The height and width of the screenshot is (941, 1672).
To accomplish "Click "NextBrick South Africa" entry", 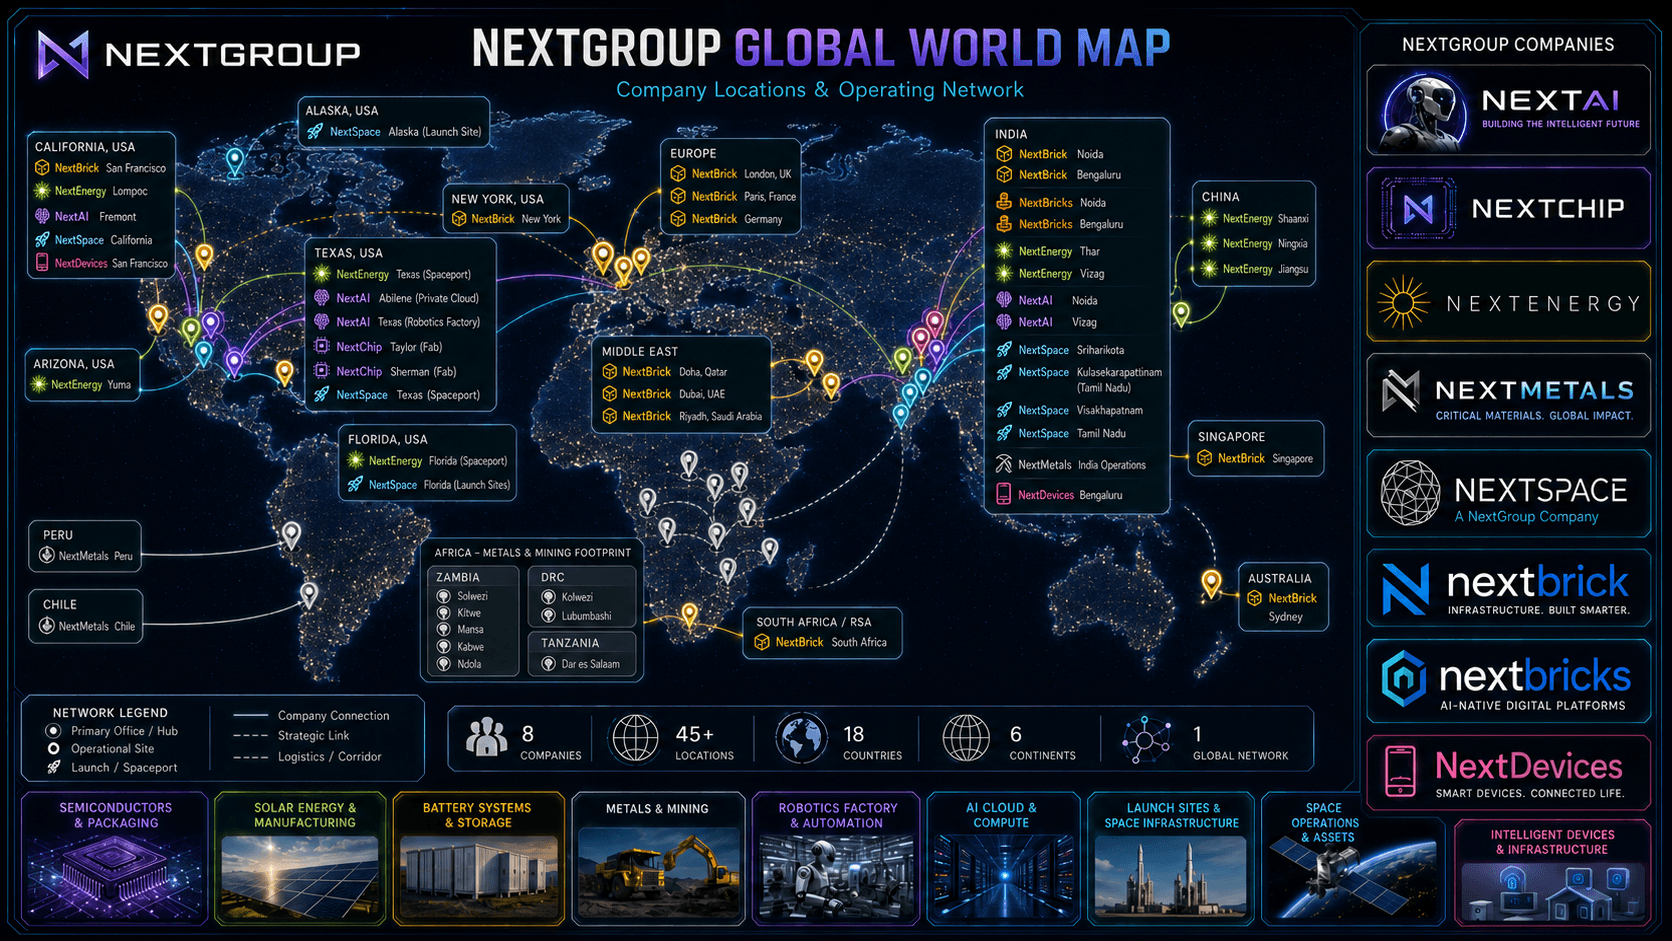I will (x=821, y=642).
